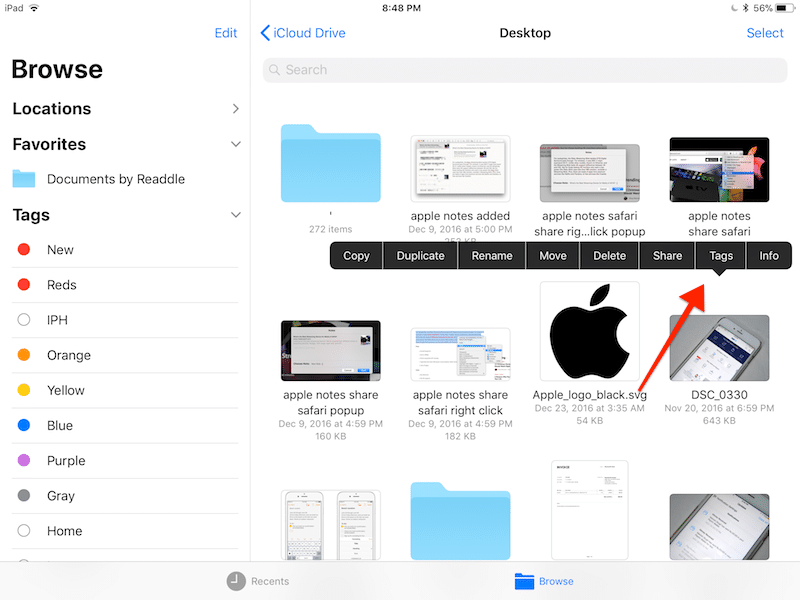Tap the Browse folder icon in tab bar

click(x=525, y=581)
